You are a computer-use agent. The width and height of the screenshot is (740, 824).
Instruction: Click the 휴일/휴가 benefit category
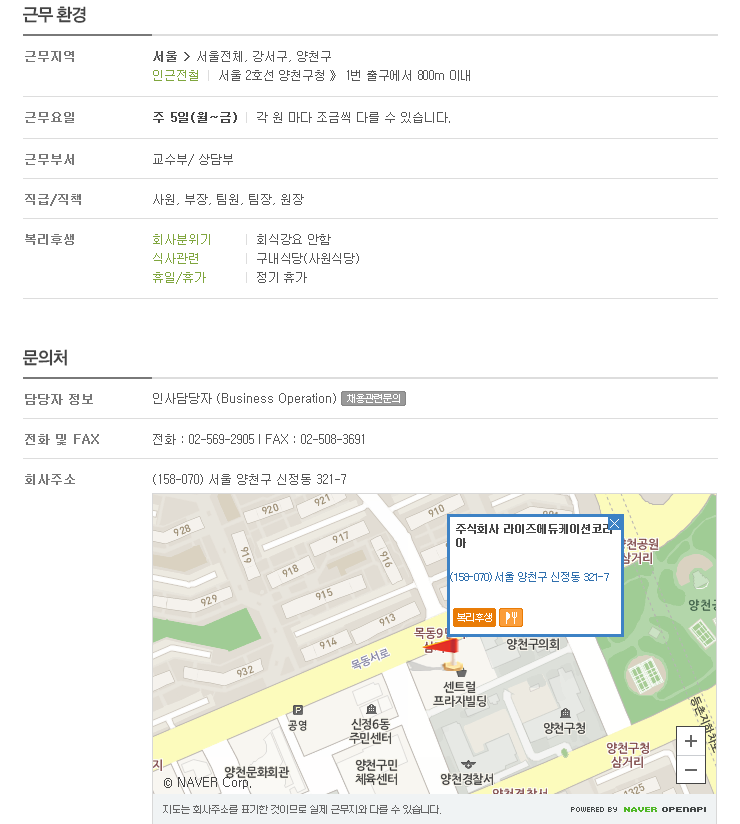pos(179,277)
